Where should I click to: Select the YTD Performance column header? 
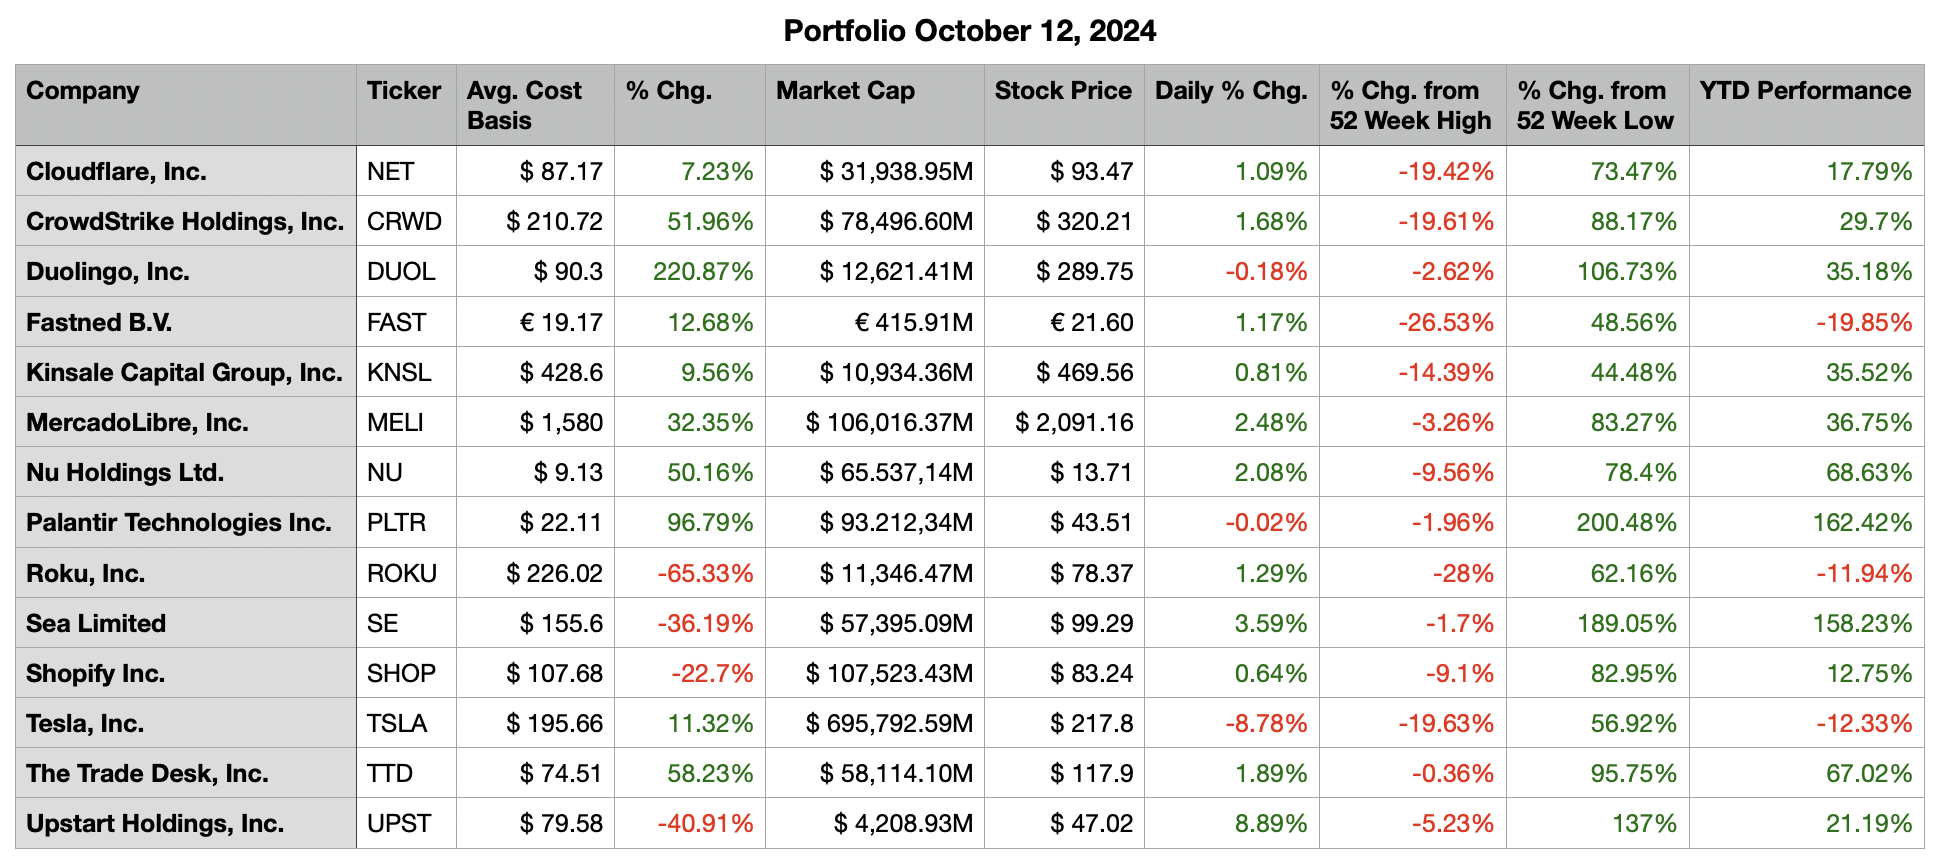click(1804, 91)
